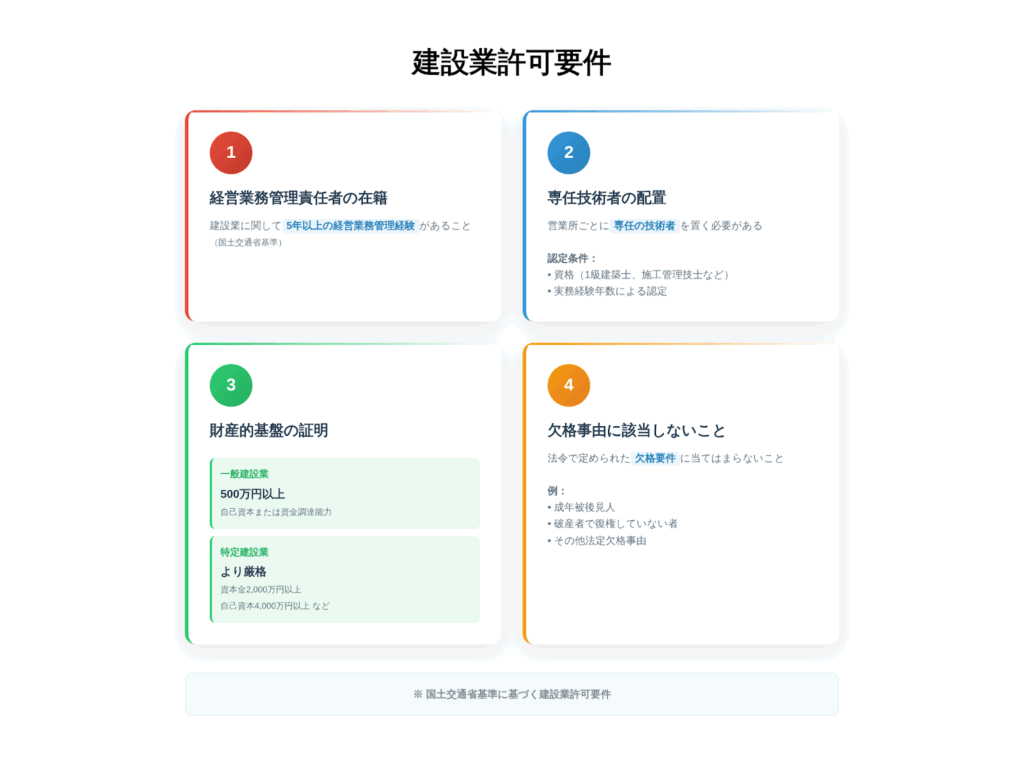Click the blue number 2 circle
The height and width of the screenshot is (759, 1024).
(568, 153)
